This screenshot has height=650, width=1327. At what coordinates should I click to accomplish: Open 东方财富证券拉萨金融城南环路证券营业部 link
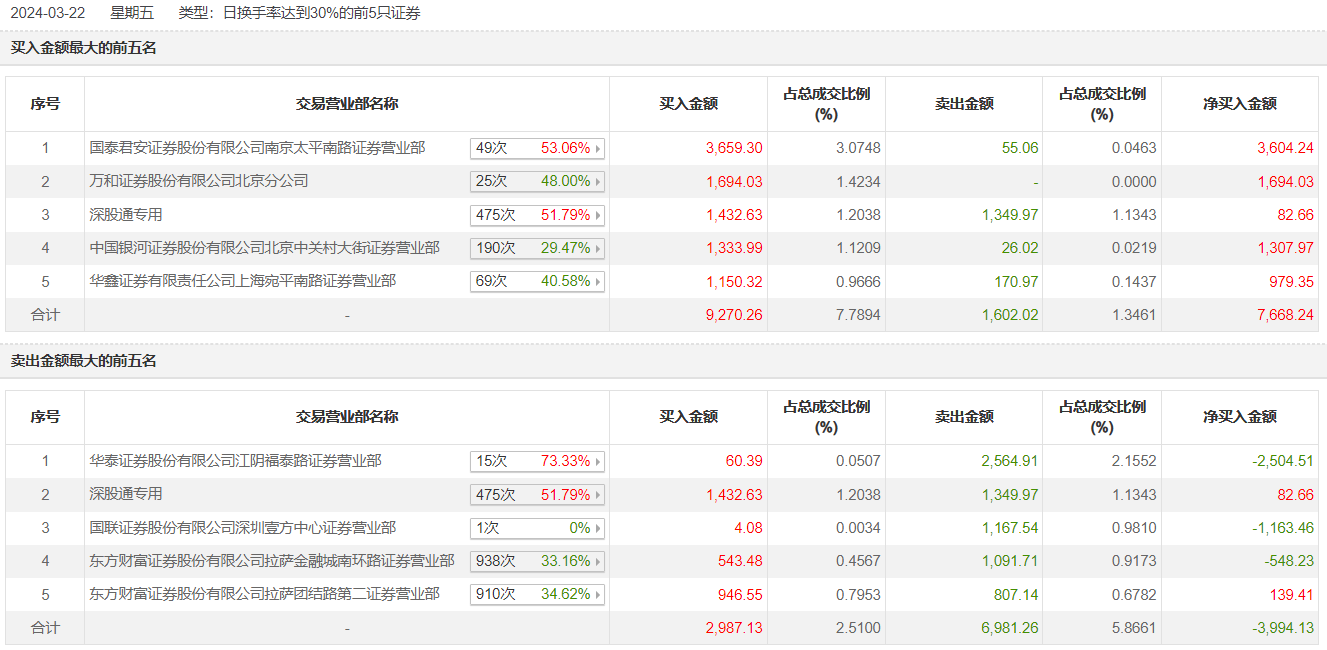click(x=271, y=561)
